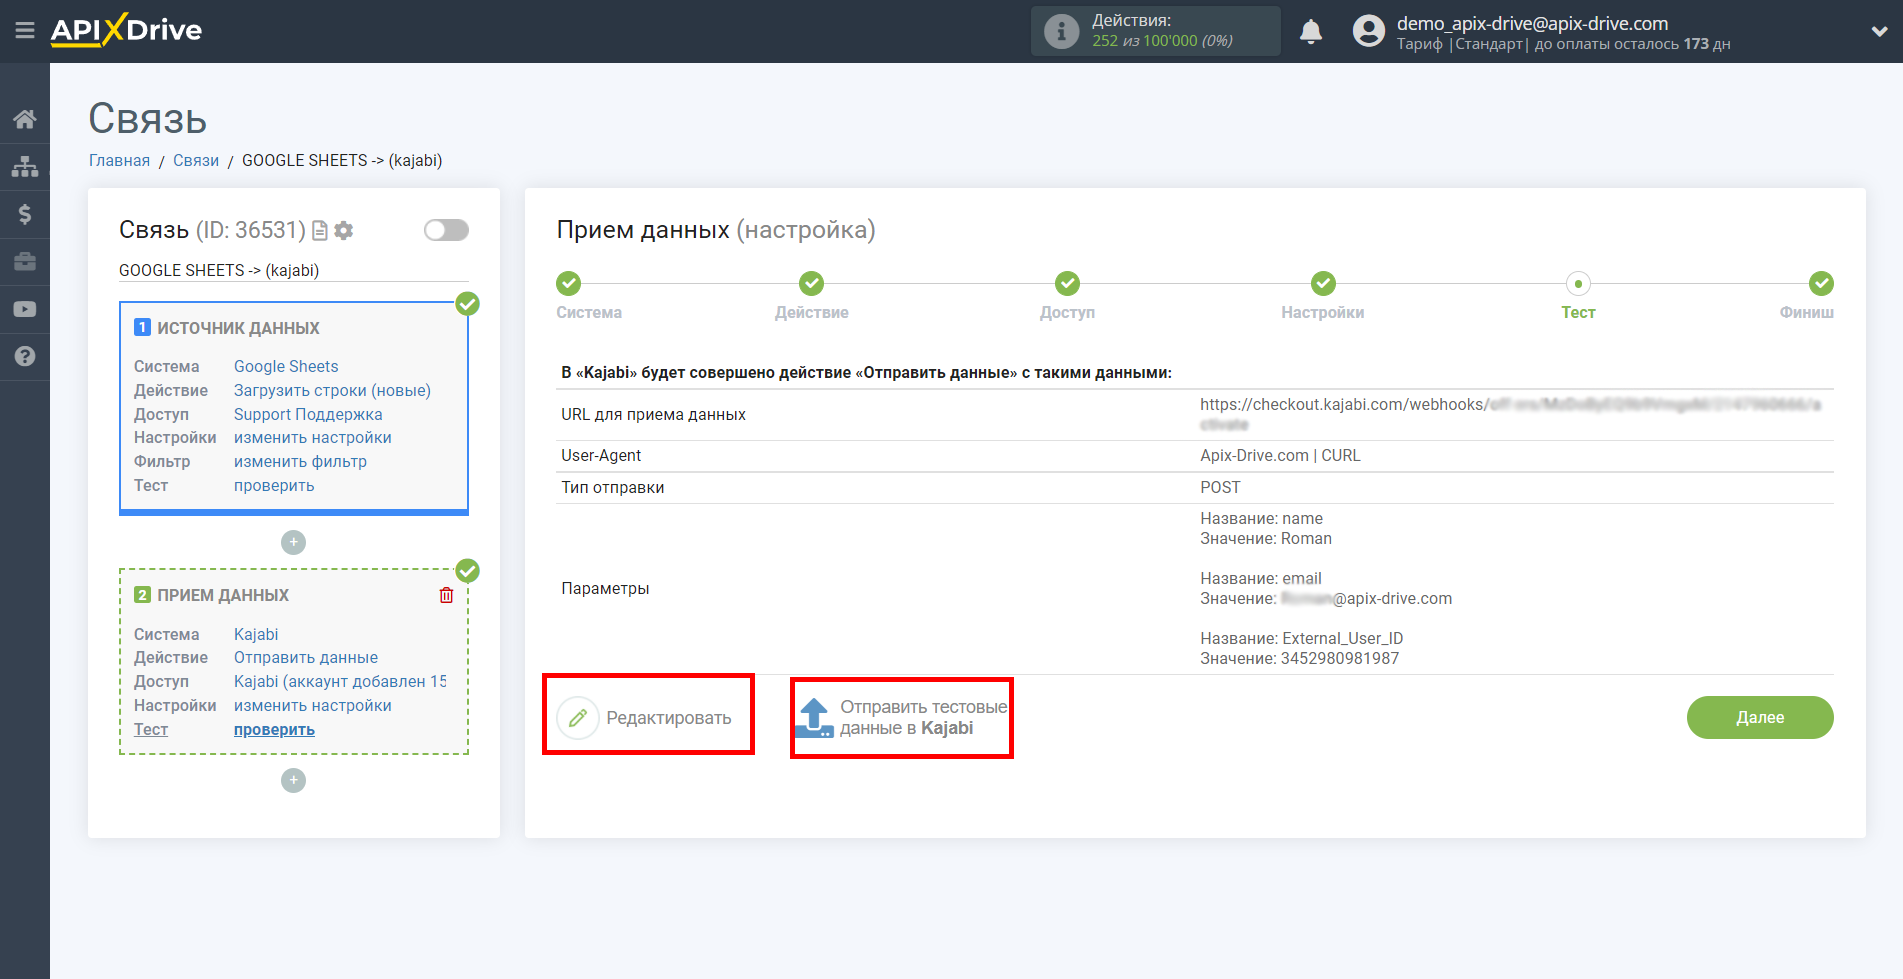
Task: Click the Значение: Roman text
Action: [1266, 539]
